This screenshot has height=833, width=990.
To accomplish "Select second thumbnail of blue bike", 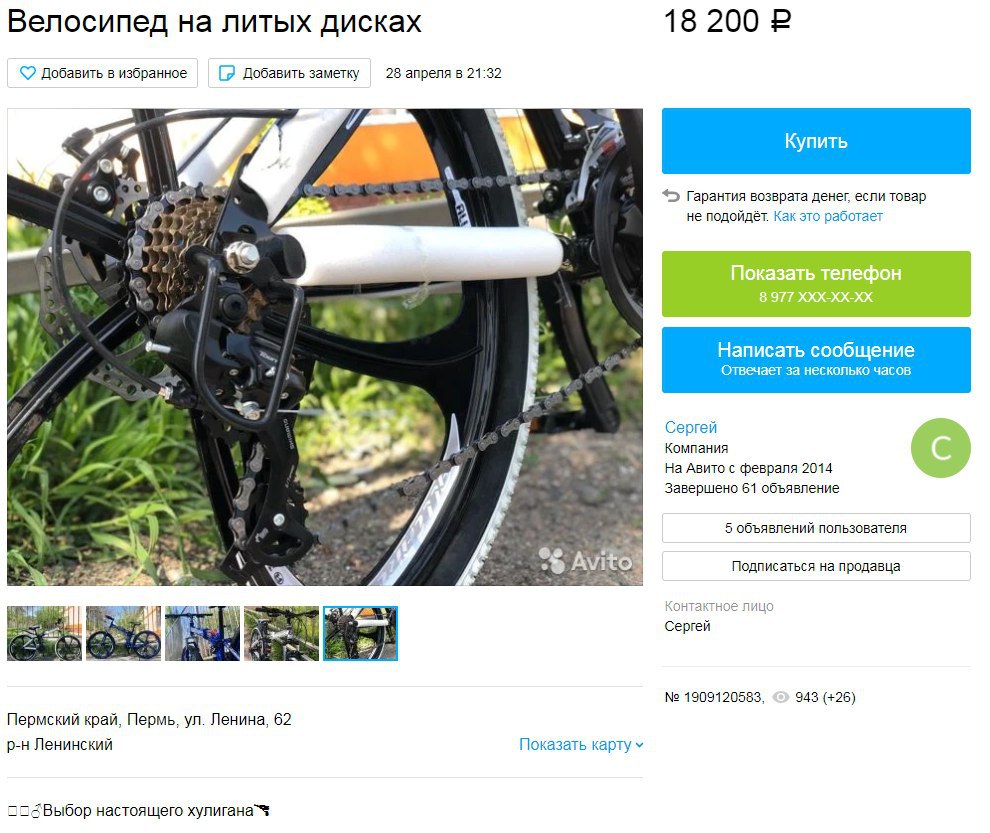I will tap(123, 633).
